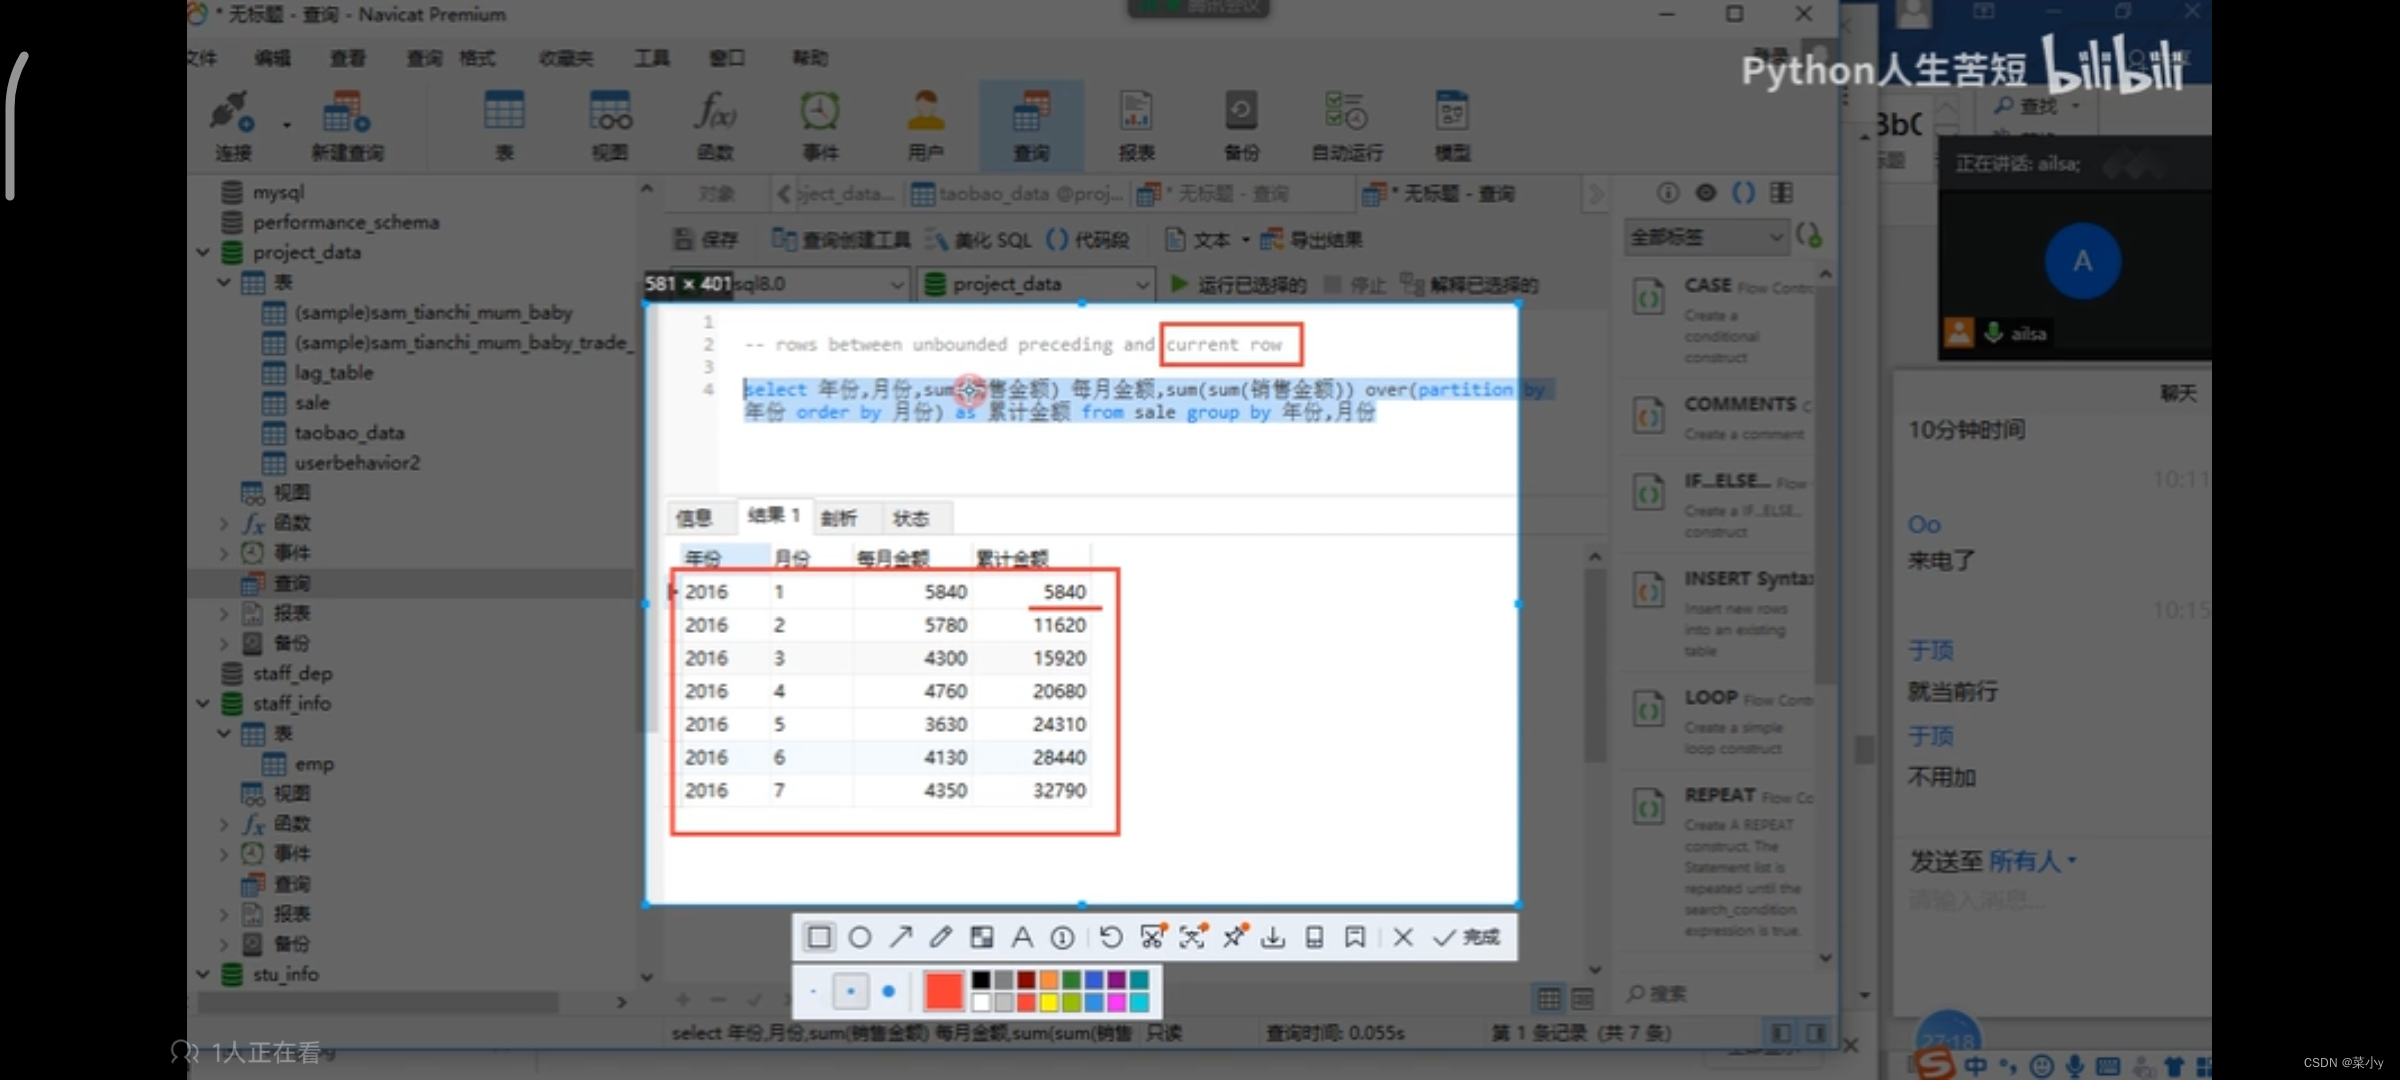Image resolution: width=2400 pixels, height=1080 pixels.
Task: Select the taobao_data table in tree
Action: pos(349,433)
